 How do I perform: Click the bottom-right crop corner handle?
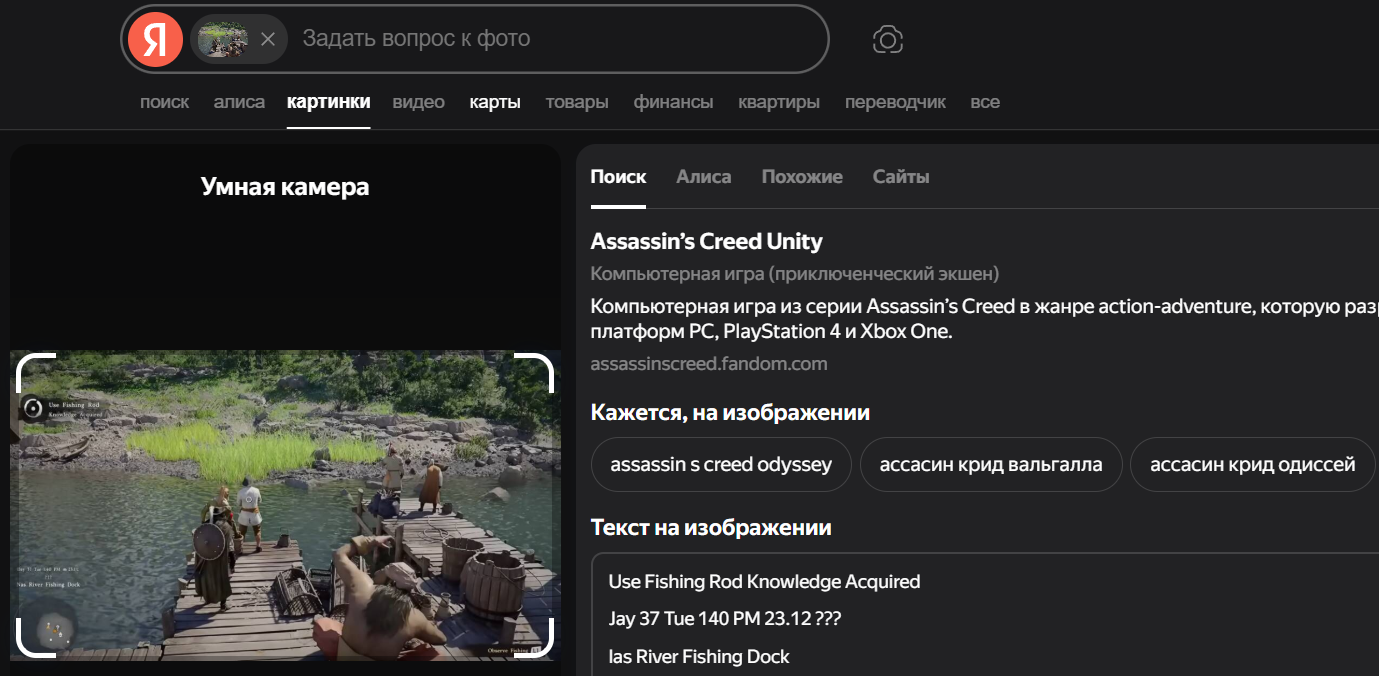(535, 639)
